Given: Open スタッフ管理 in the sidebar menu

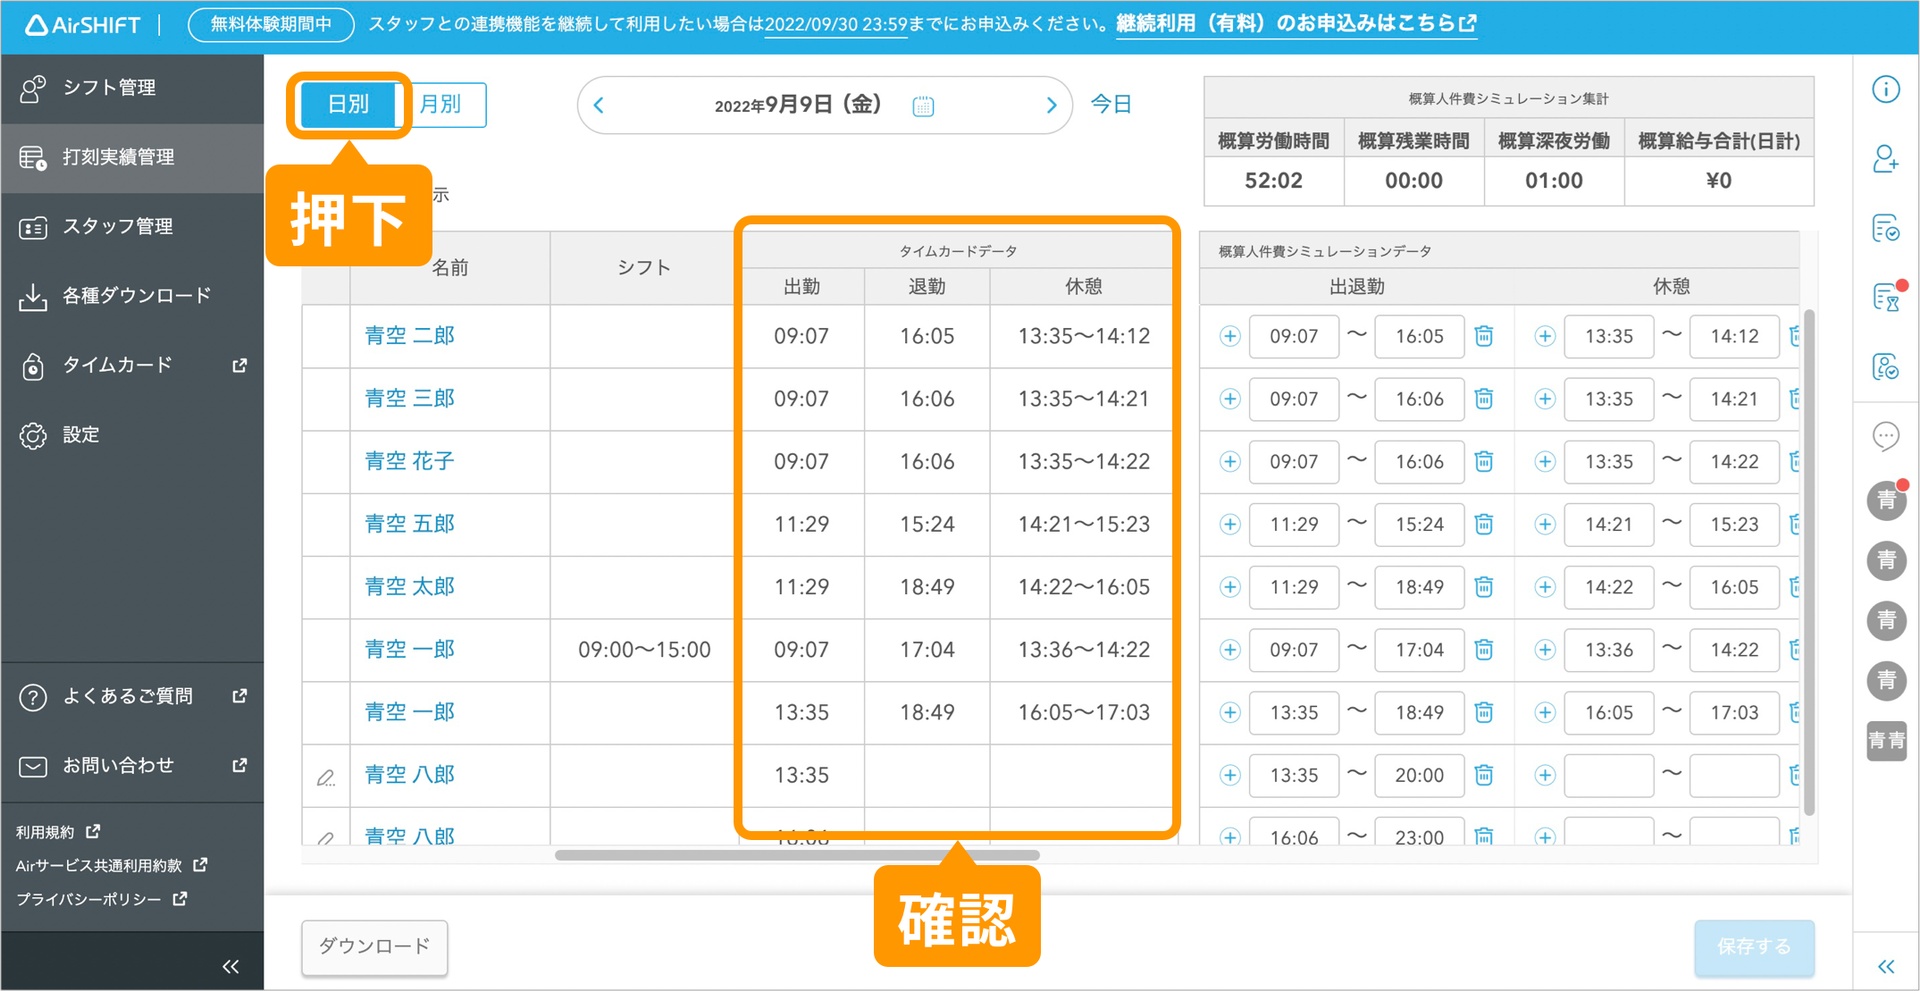Looking at the screenshot, I should pos(118,227).
